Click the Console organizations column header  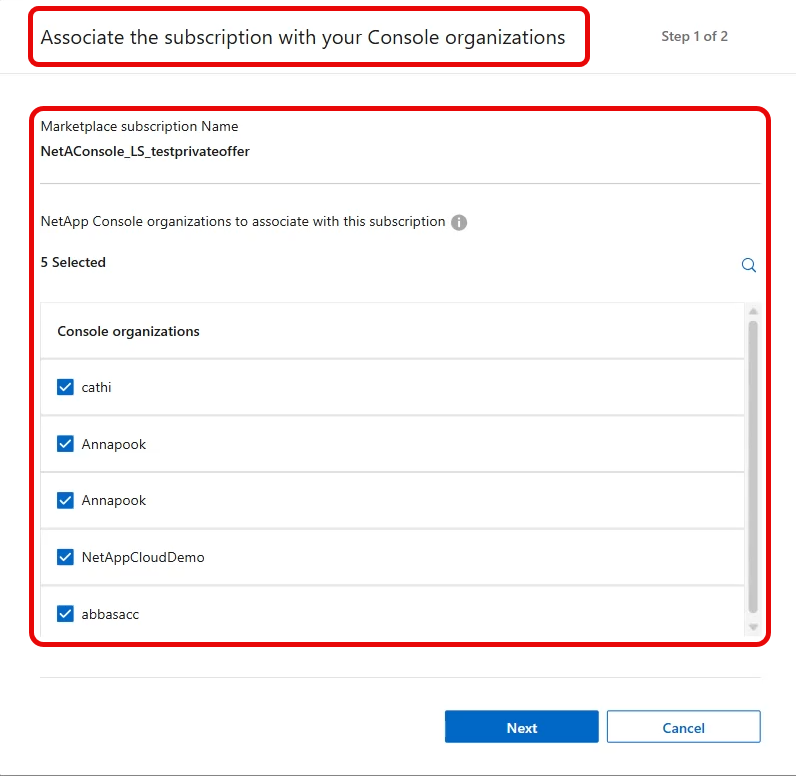(128, 331)
